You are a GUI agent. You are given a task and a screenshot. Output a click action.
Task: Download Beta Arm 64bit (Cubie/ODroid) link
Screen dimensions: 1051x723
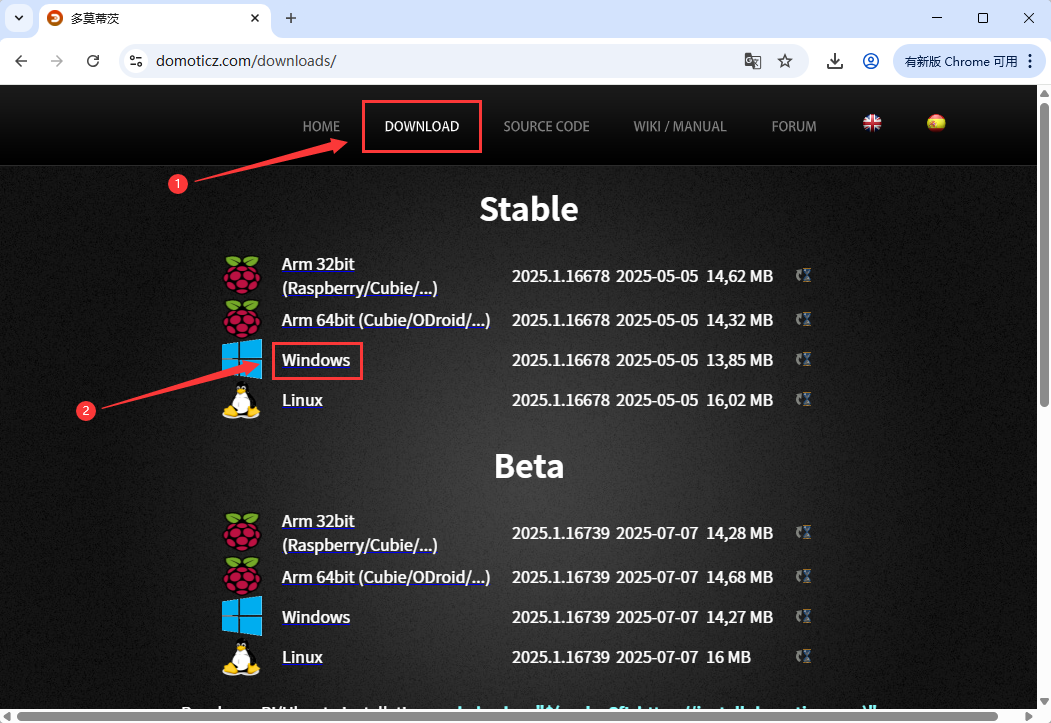pos(385,578)
